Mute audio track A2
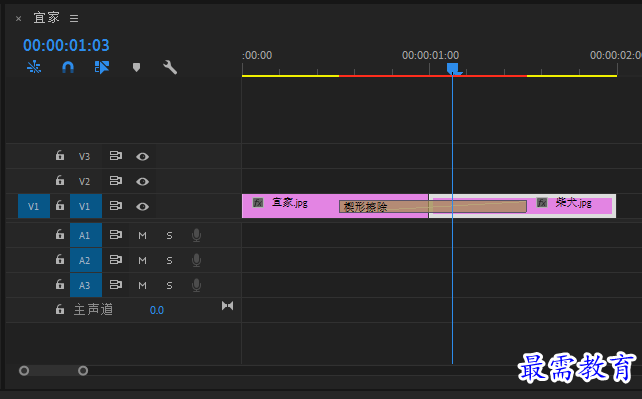This screenshot has width=642, height=399. pos(142,260)
